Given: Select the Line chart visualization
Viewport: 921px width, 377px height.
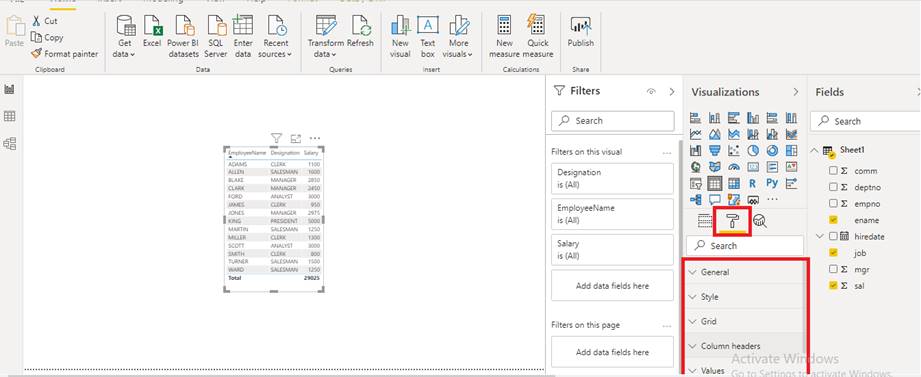Looking at the screenshot, I should tap(695, 134).
